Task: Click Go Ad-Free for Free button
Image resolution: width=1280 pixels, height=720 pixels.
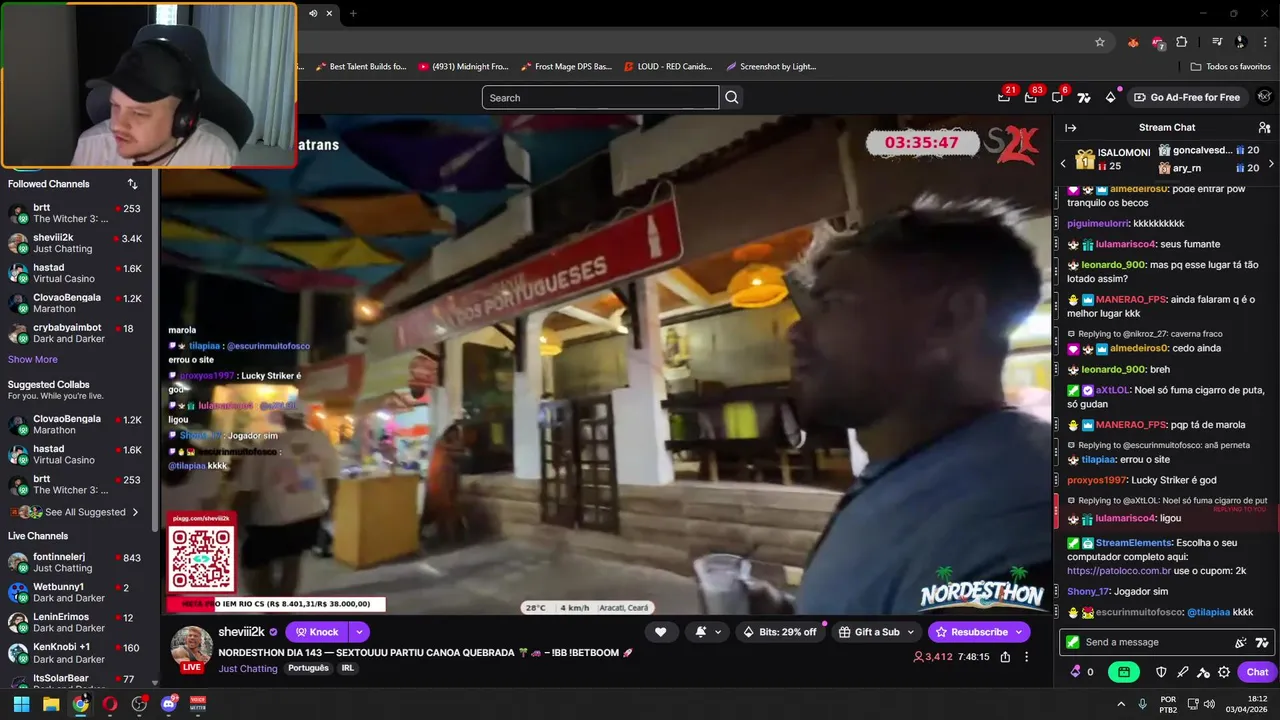Action: tap(1187, 97)
